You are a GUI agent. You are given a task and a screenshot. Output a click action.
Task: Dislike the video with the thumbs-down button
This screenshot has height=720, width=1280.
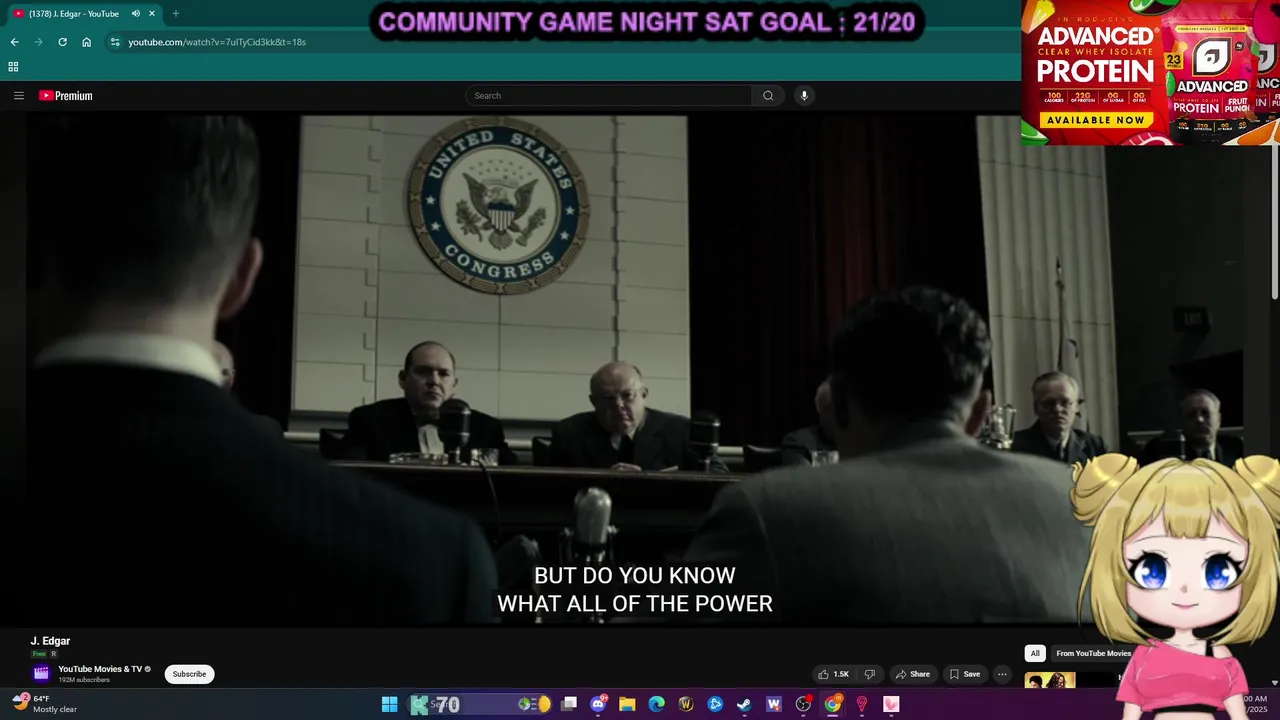870,674
